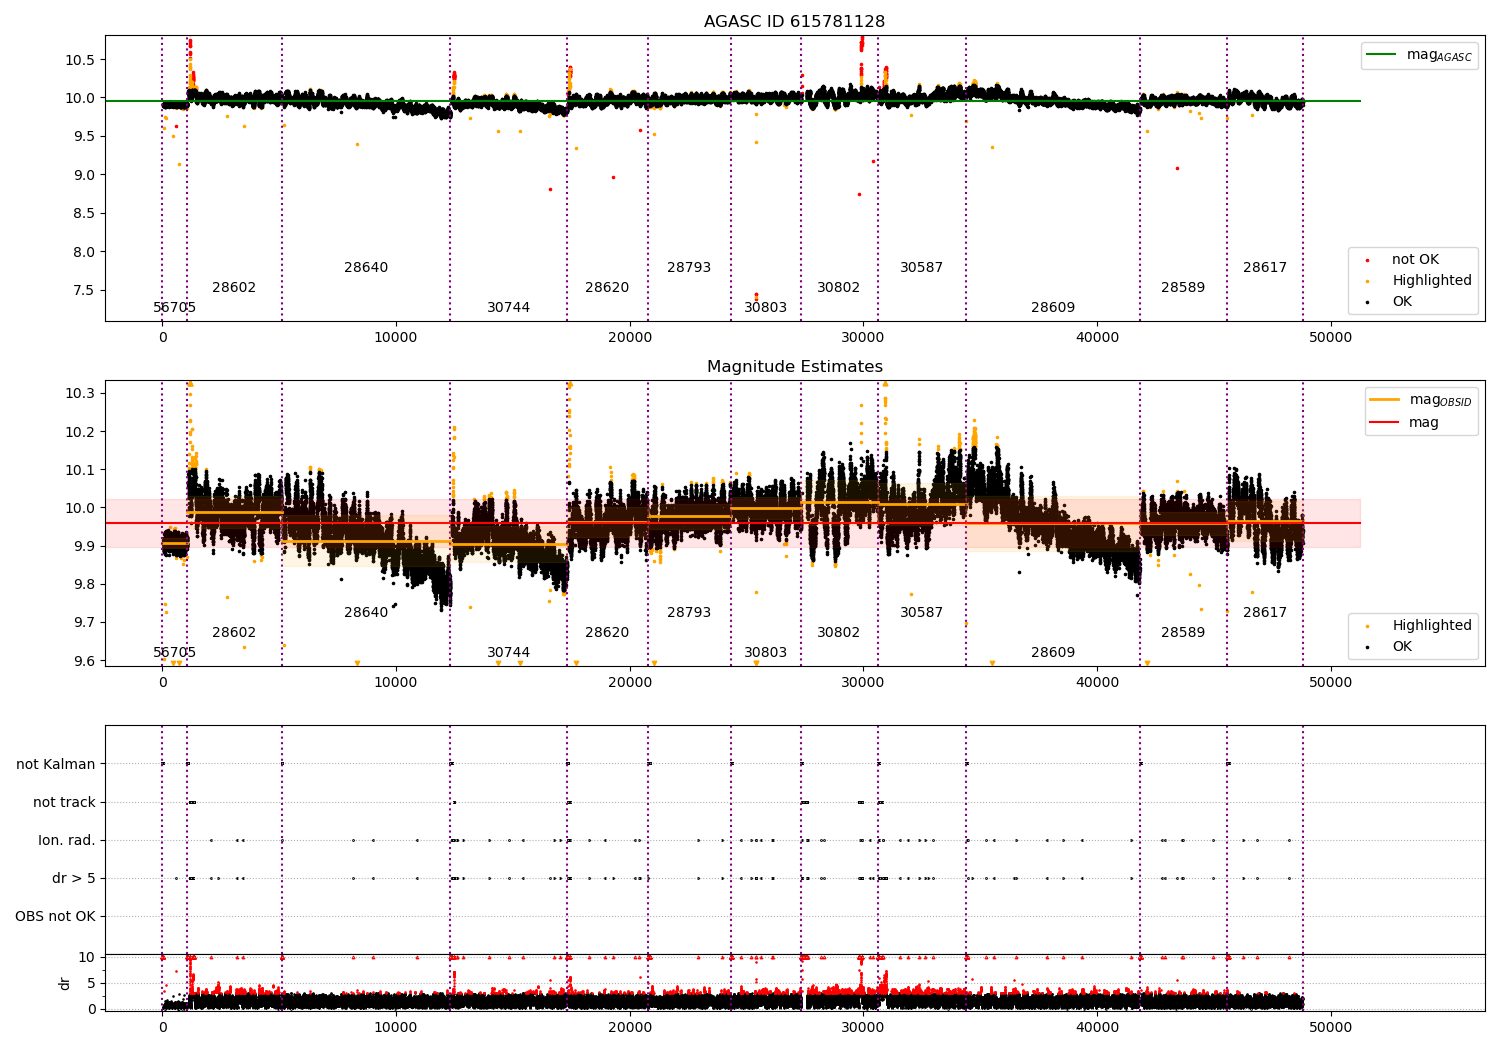Select 'Highlighted' legend entry in top plot
The height and width of the screenshot is (1050, 1500).
pos(1420,281)
